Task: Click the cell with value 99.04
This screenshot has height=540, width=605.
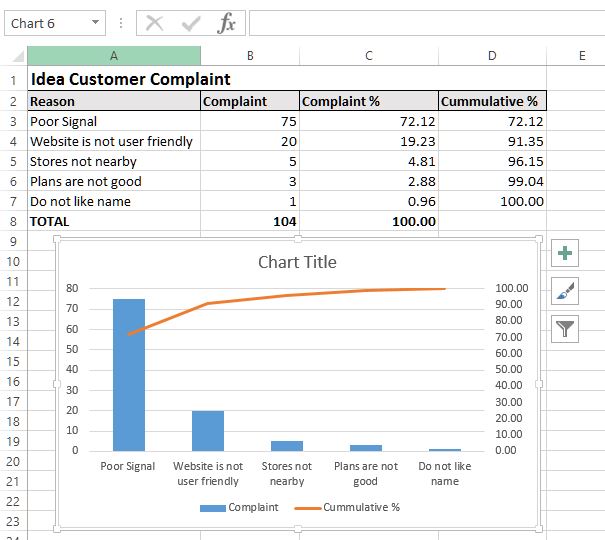Action: (x=492, y=182)
